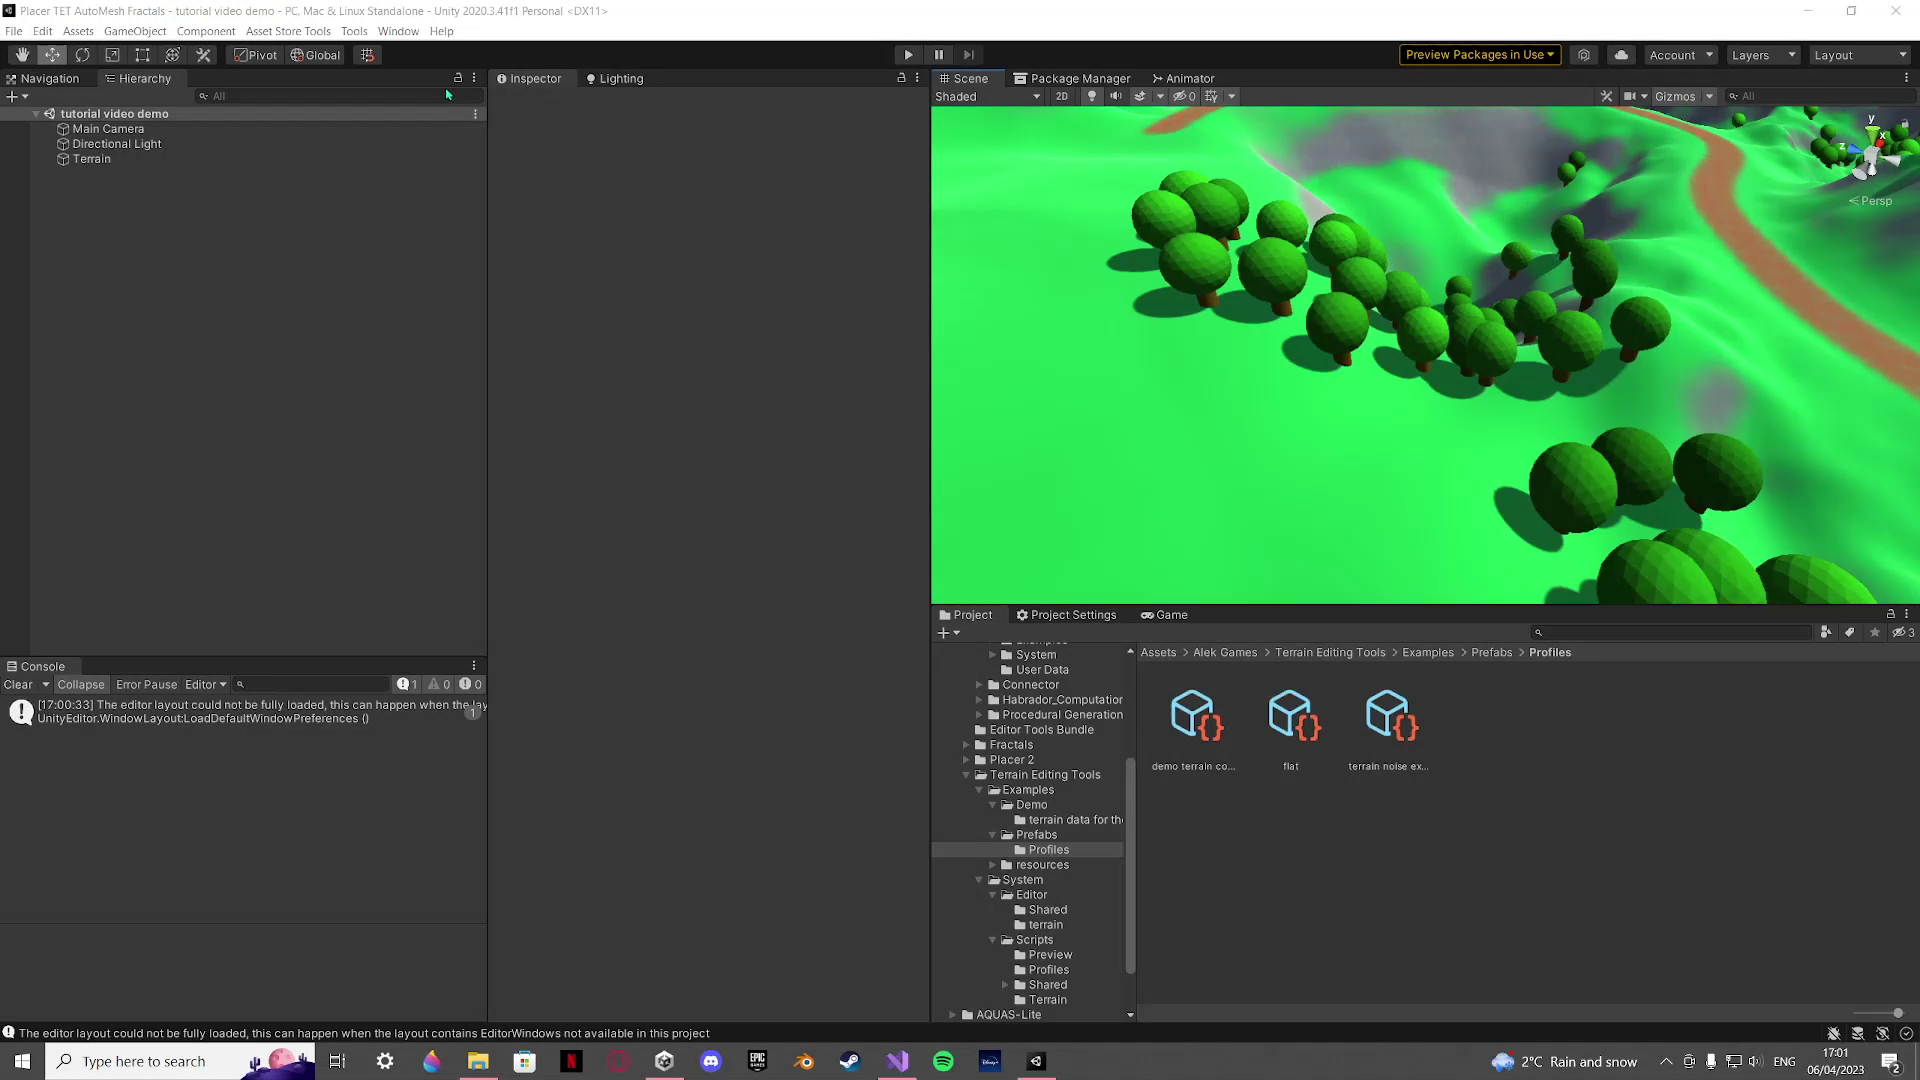The height and width of the screenshot is (1080, 1920).
Task: Open the Shaded draw mode dropdown
Action: tap(987, 96)
